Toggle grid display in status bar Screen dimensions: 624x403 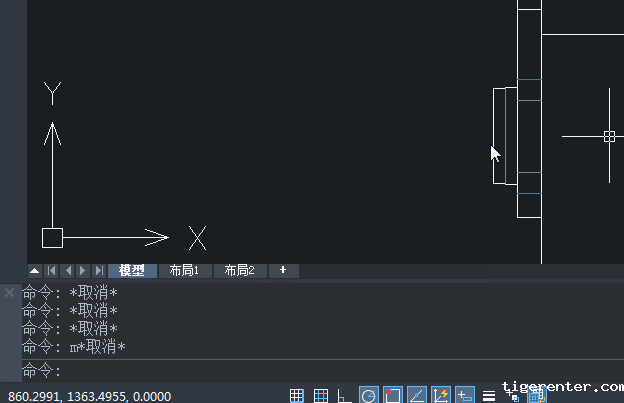297,396
